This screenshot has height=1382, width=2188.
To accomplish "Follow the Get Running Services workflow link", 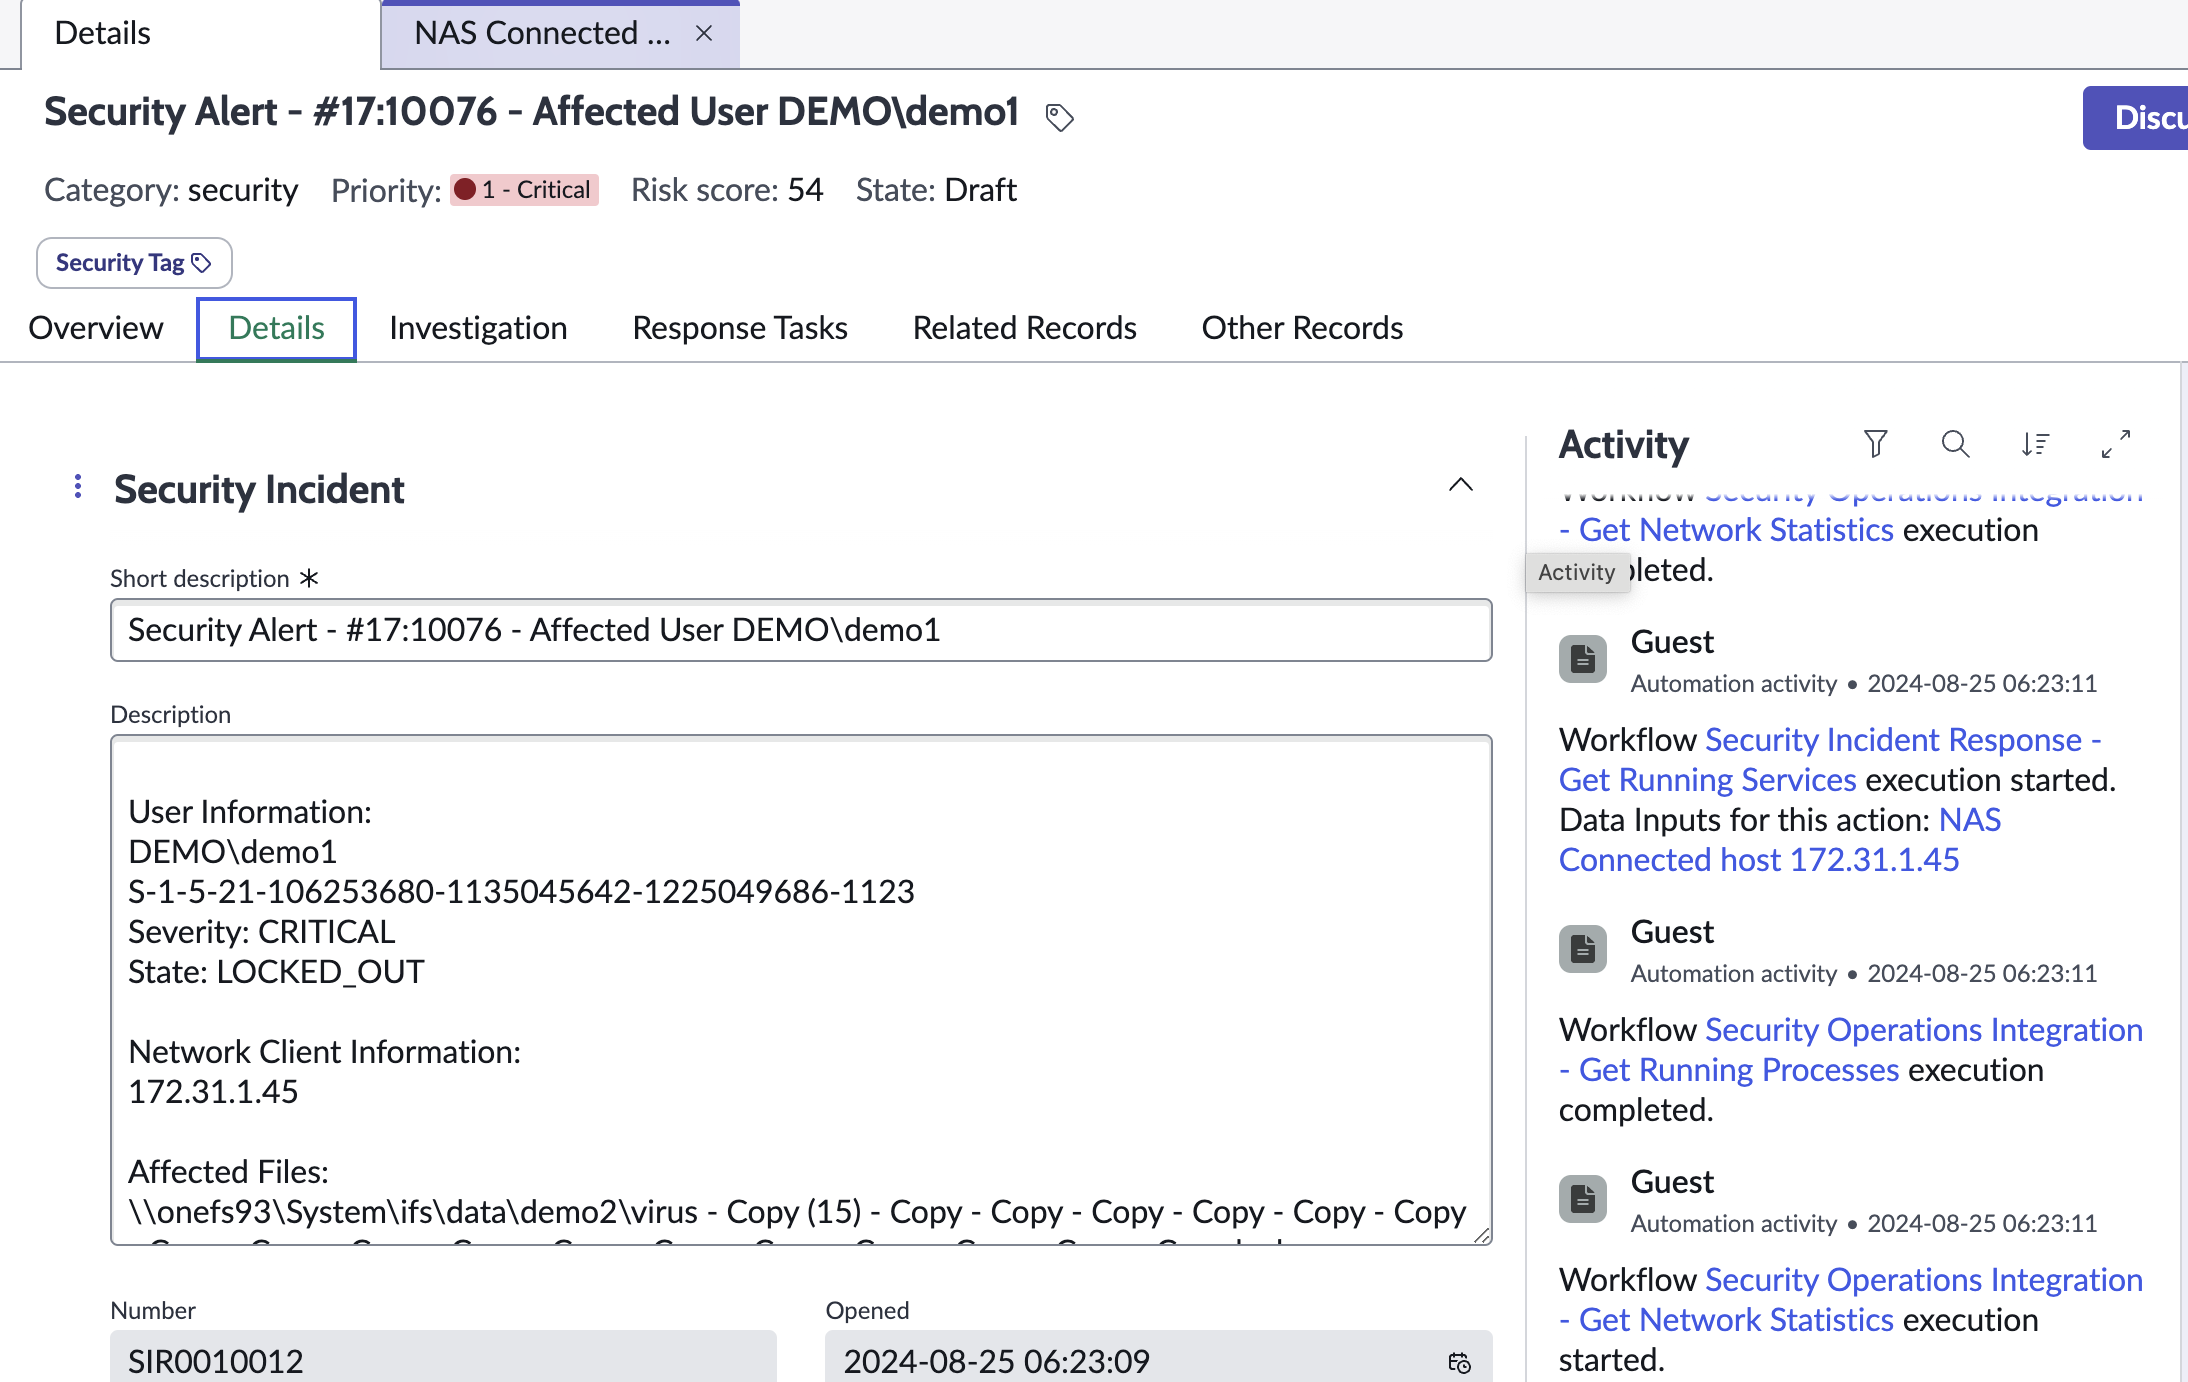I will [1706, 779].
